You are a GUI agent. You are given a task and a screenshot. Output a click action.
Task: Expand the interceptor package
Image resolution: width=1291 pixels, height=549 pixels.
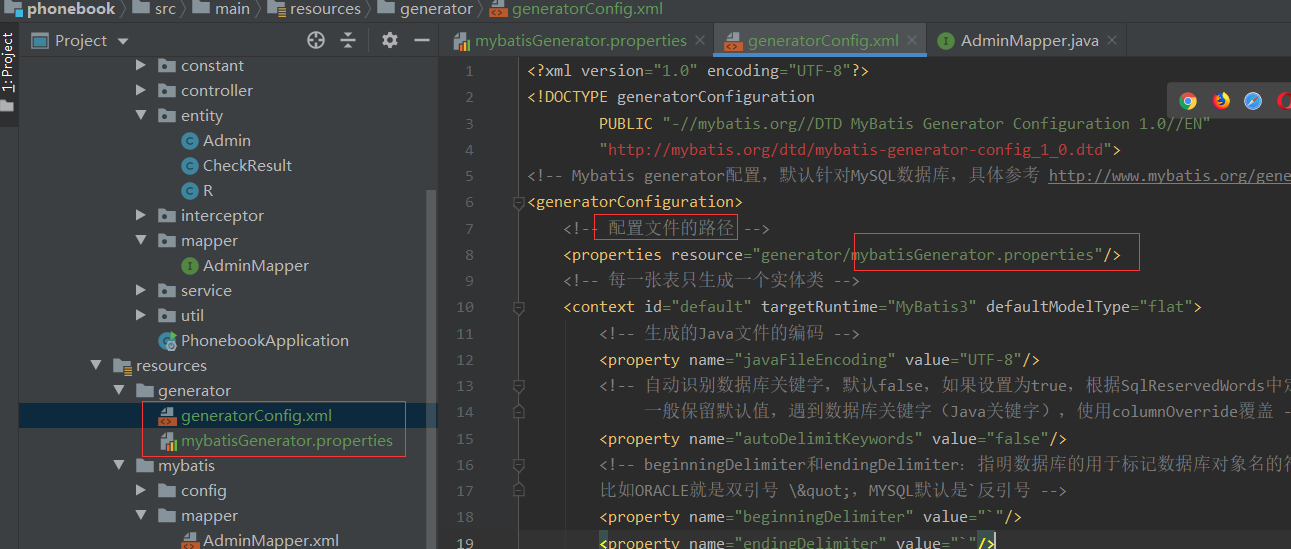pos(142,216)
